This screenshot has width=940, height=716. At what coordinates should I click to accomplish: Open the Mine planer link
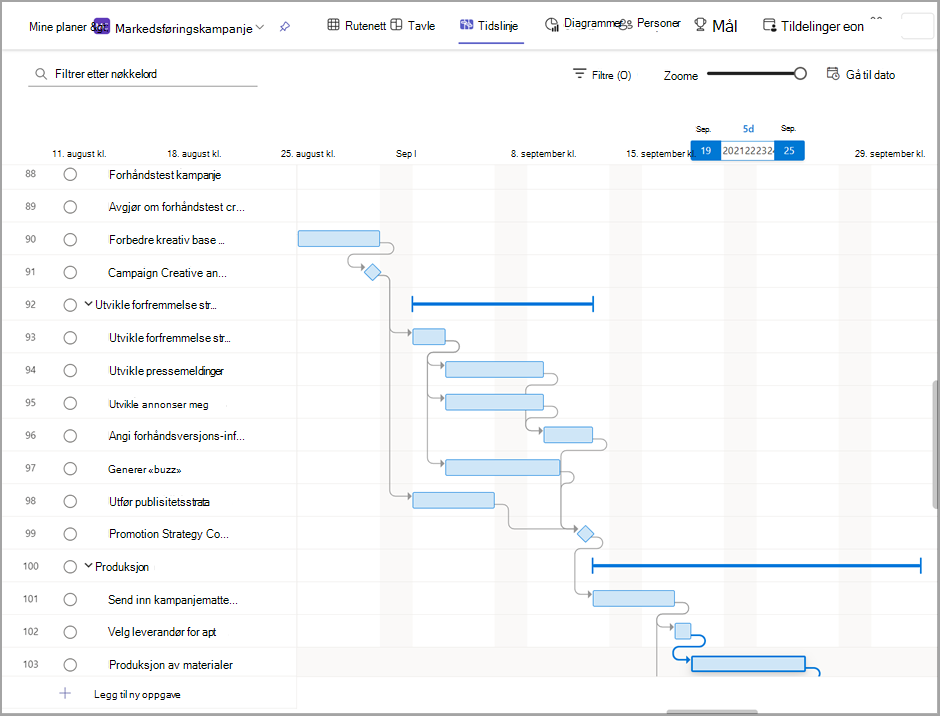[x=58, y=27]
